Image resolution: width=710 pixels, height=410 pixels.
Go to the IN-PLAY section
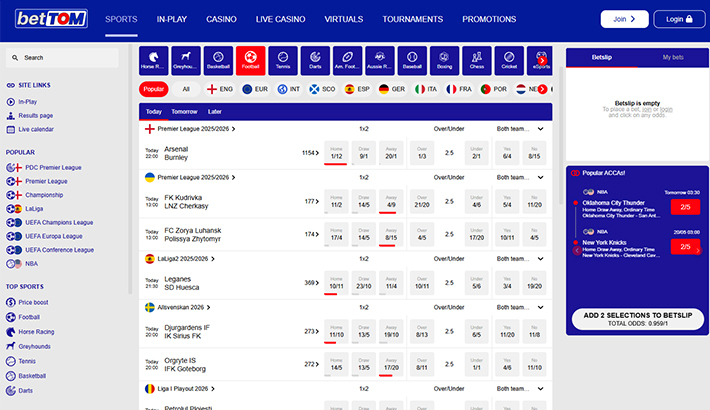(172, 19)
